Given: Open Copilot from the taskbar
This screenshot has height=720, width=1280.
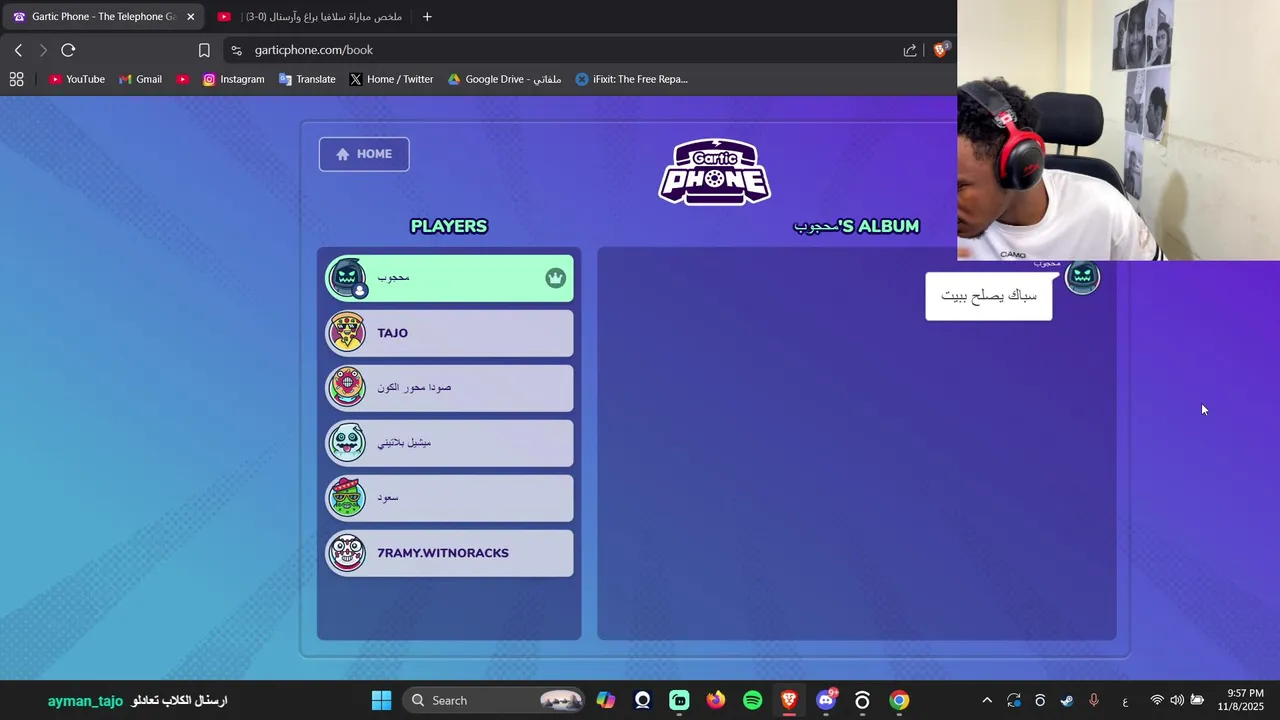Looking at the screenshot, I should click(606, 700).
